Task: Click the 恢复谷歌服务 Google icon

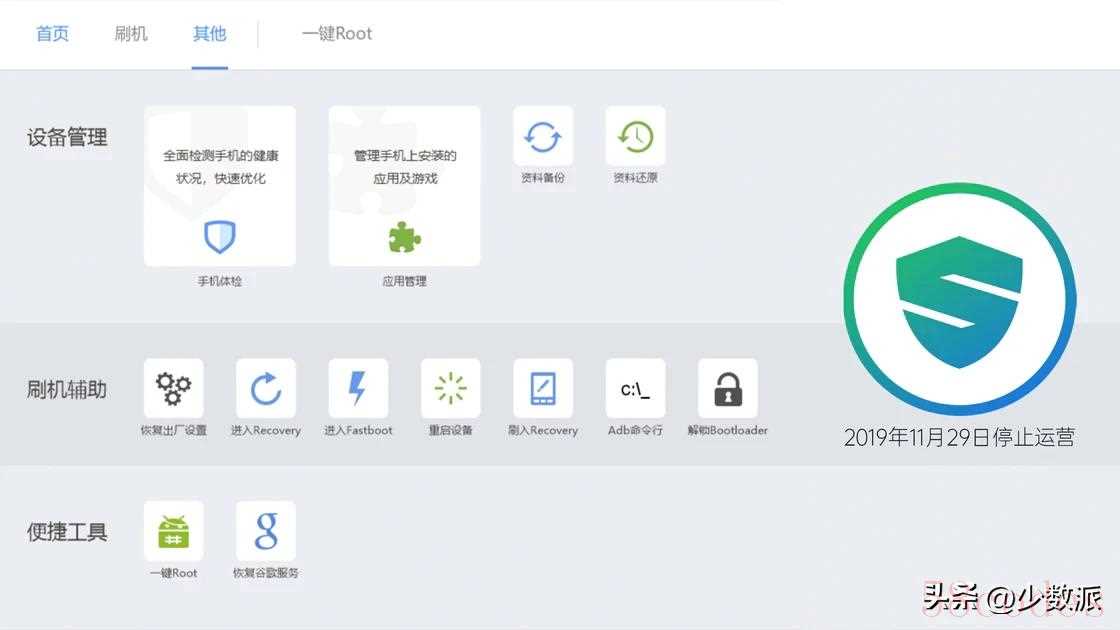Action: coord(265,531)
